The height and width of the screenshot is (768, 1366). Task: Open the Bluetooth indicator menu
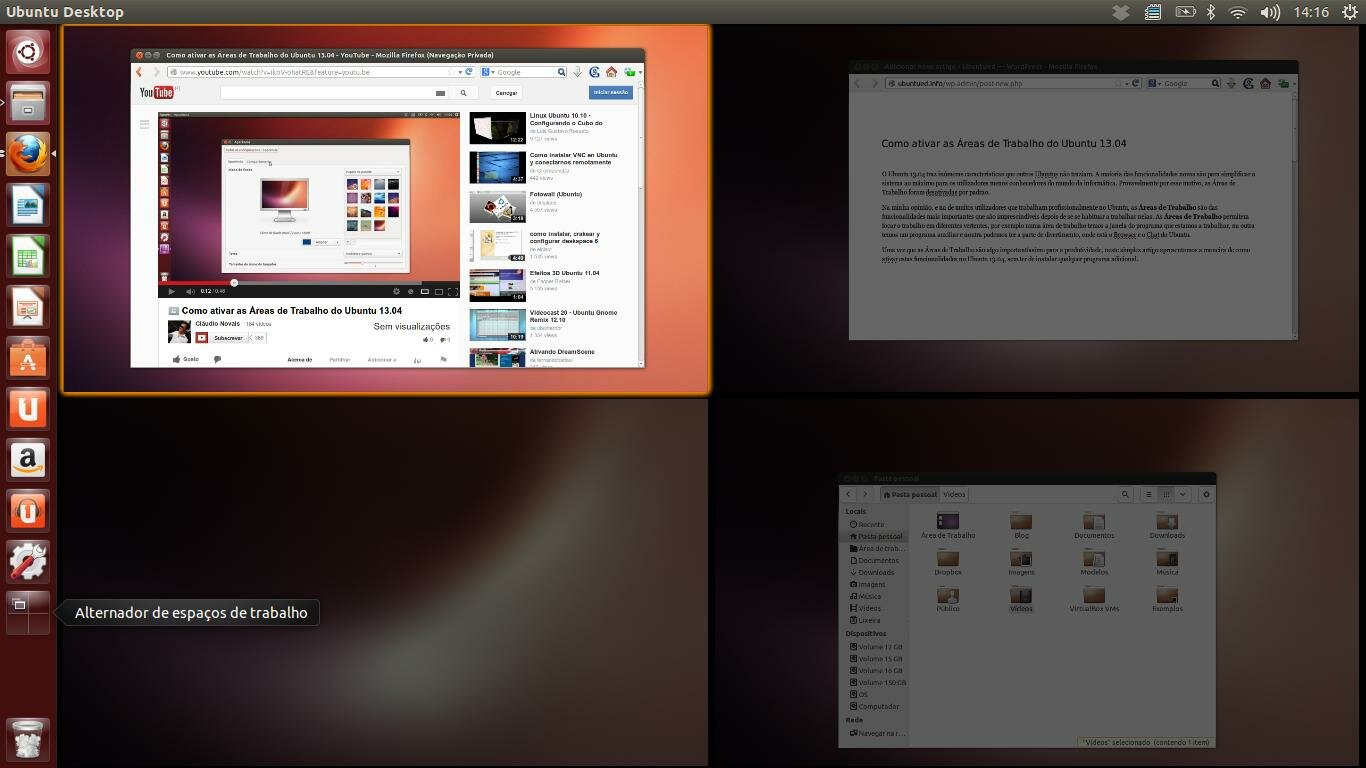[x=1210, y=12]
